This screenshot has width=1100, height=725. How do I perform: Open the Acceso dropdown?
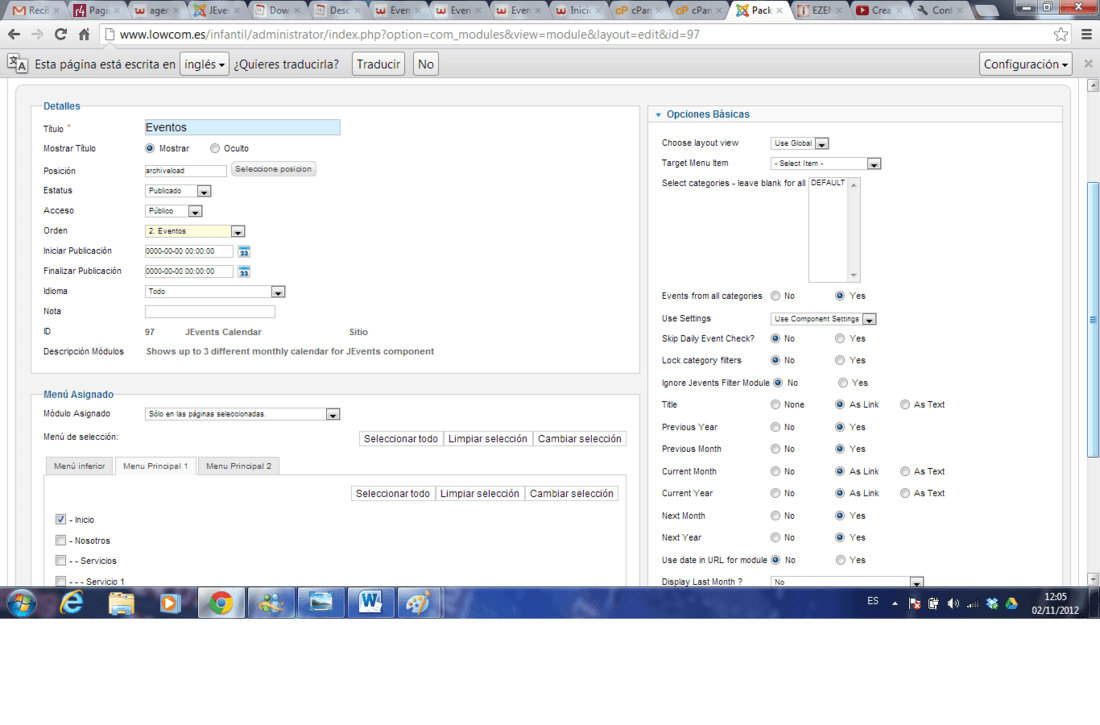coord(174,211)
